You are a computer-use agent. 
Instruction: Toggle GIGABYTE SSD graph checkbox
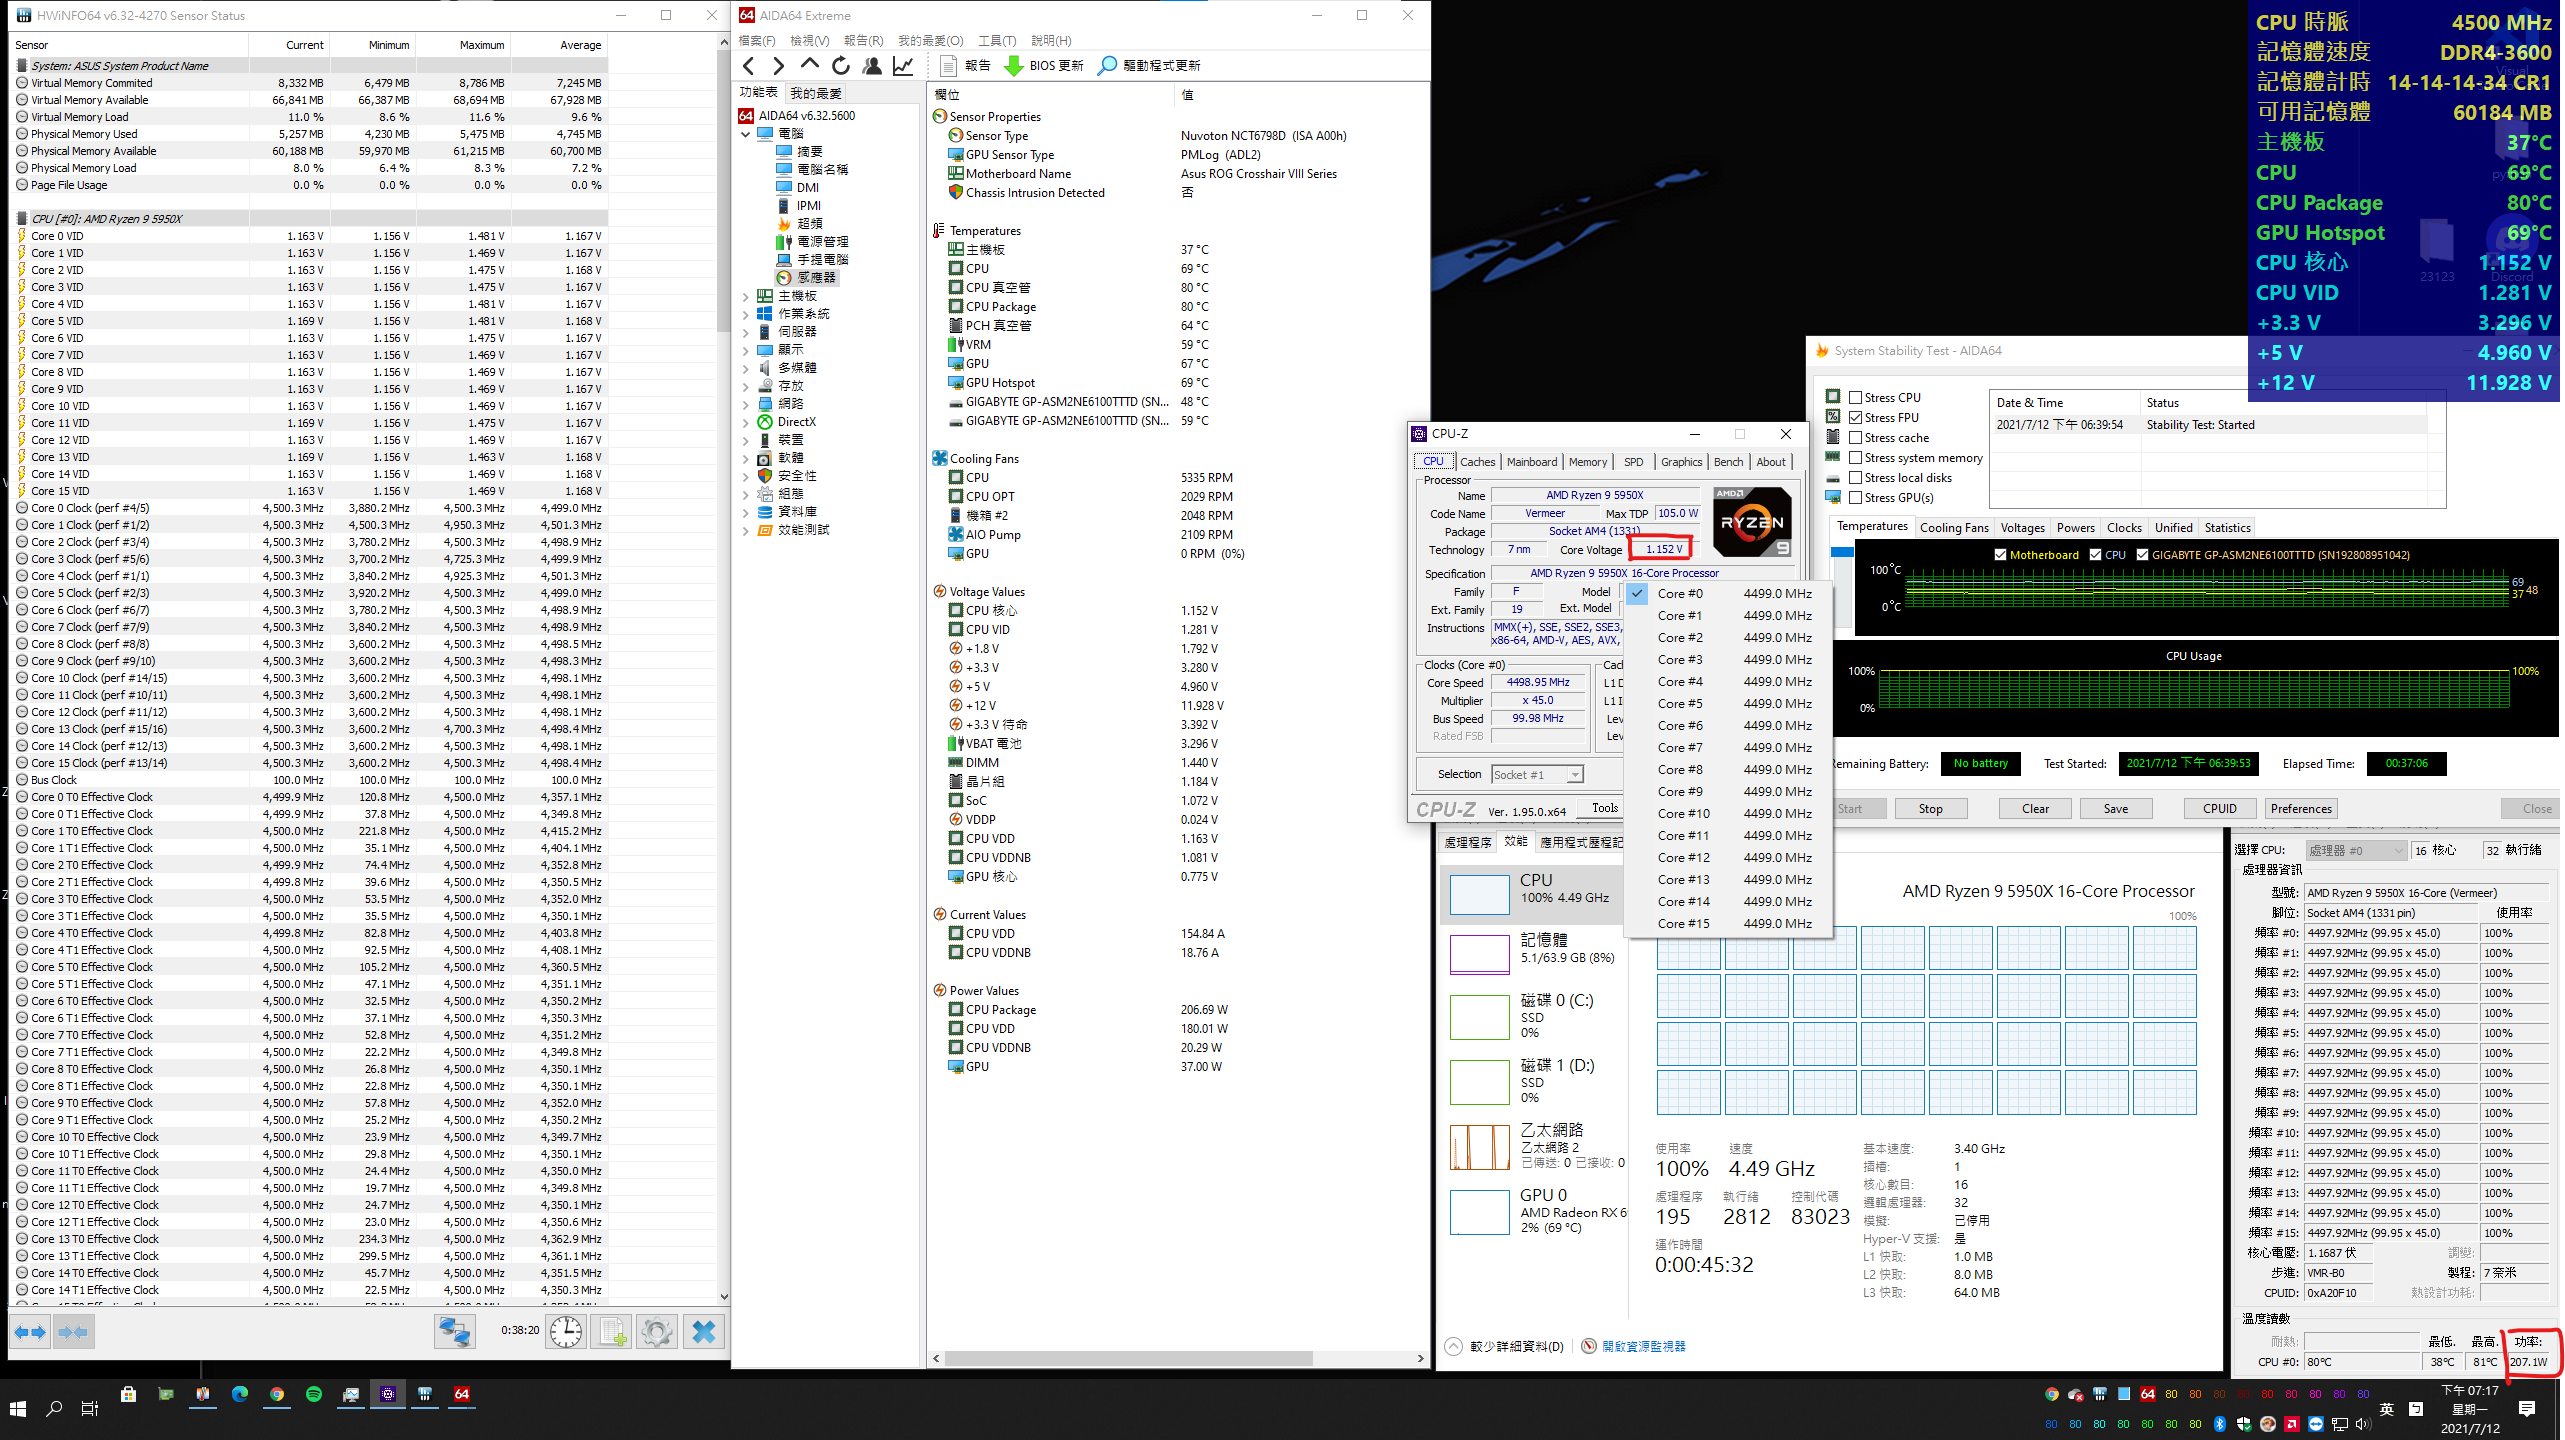click(x=2142, y=554)
